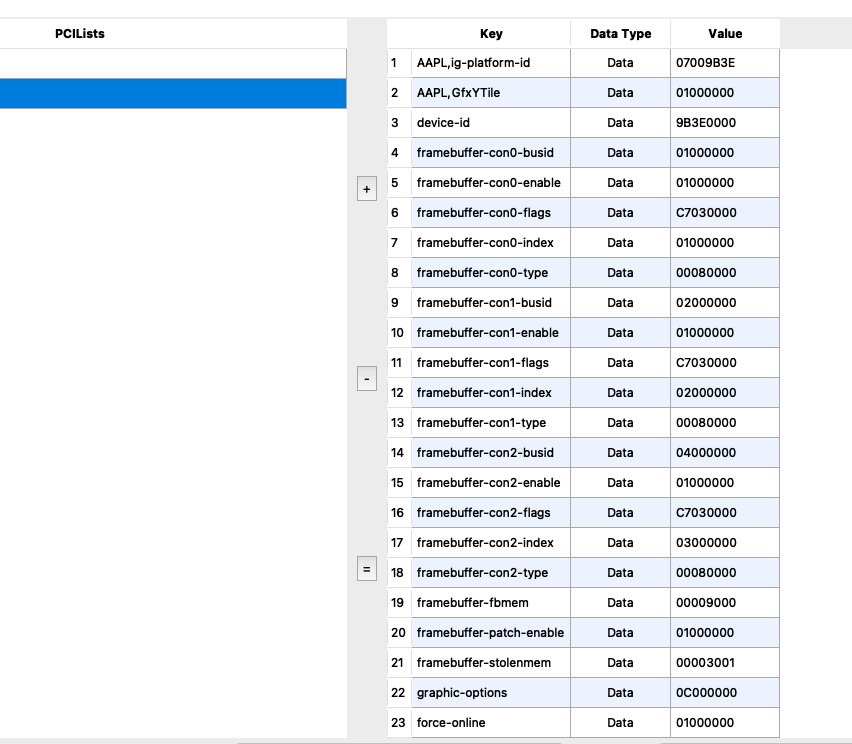Select framebuffer-con1-busid key
The height and width of the screenshot is (744, 852).
(491, 303)
